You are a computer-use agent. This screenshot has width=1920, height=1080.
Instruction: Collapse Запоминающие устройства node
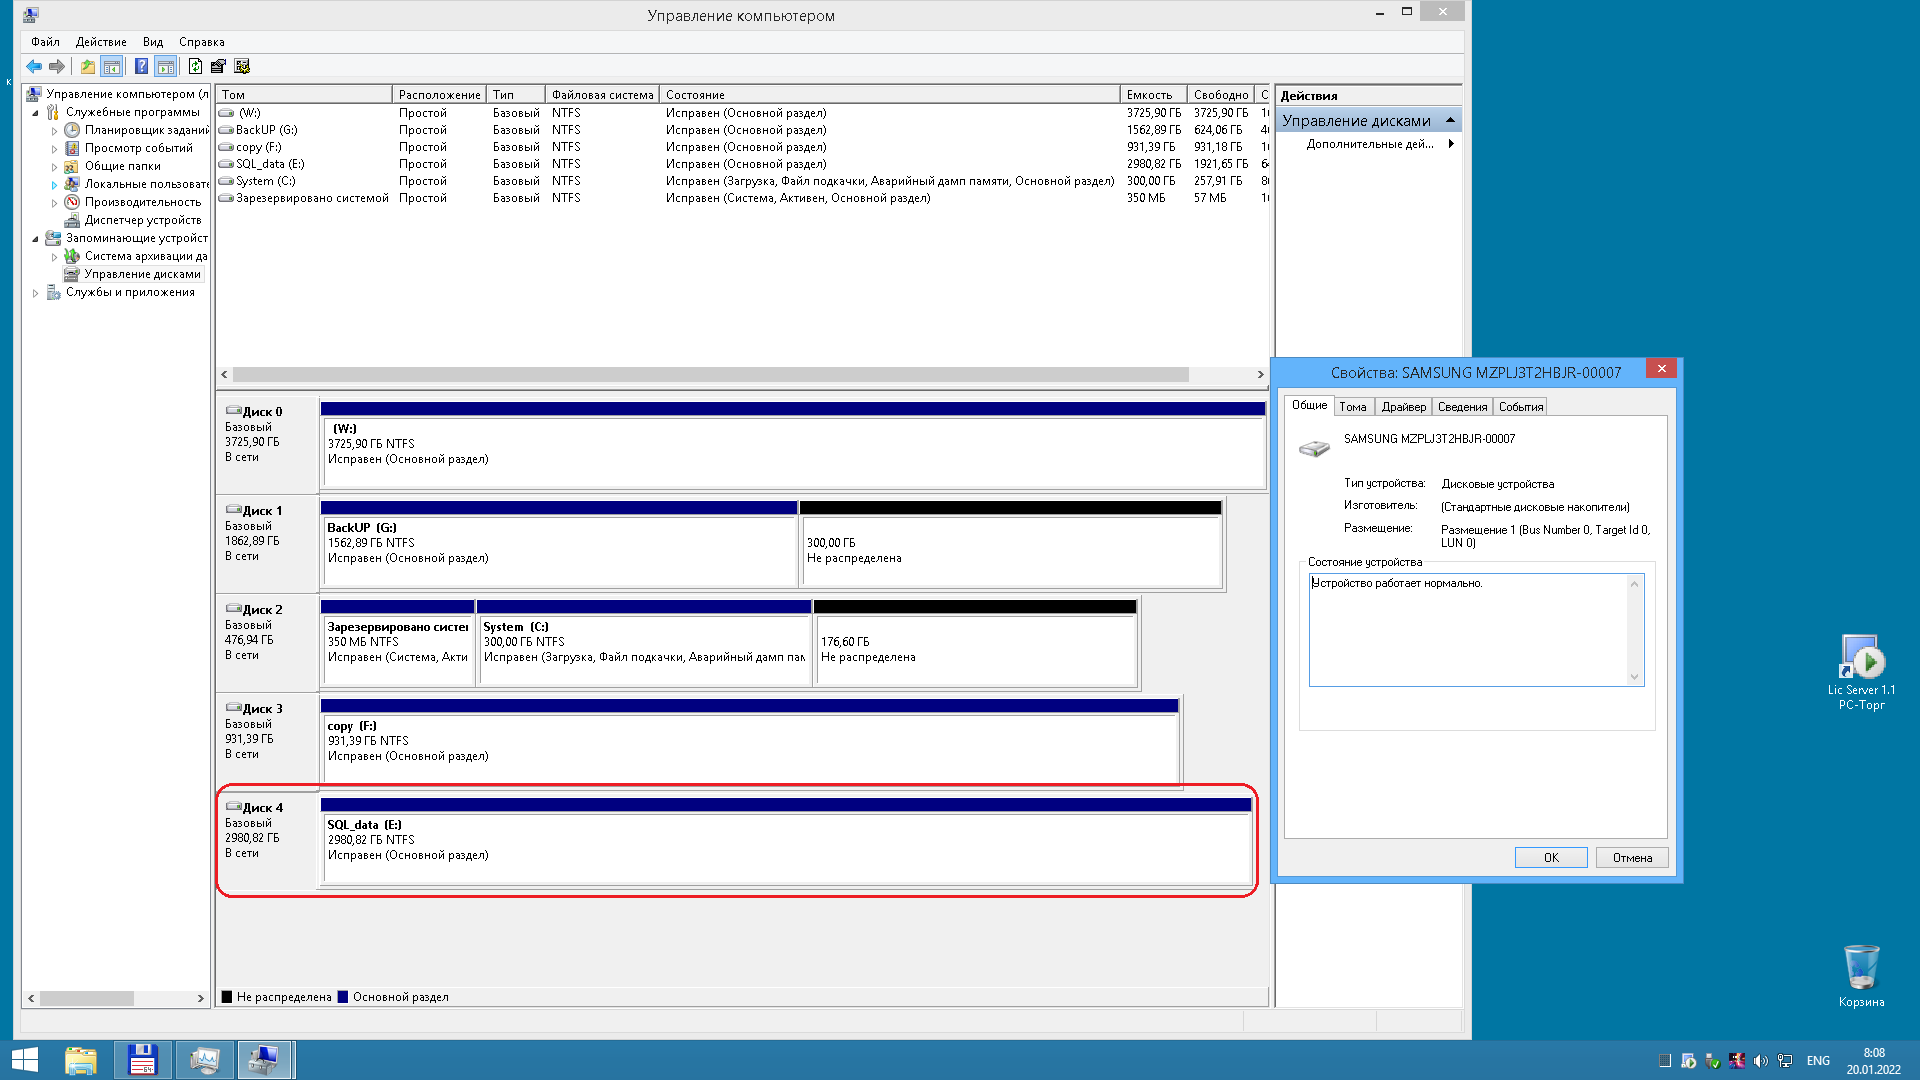pyautogui.click(x=36, y=239)
